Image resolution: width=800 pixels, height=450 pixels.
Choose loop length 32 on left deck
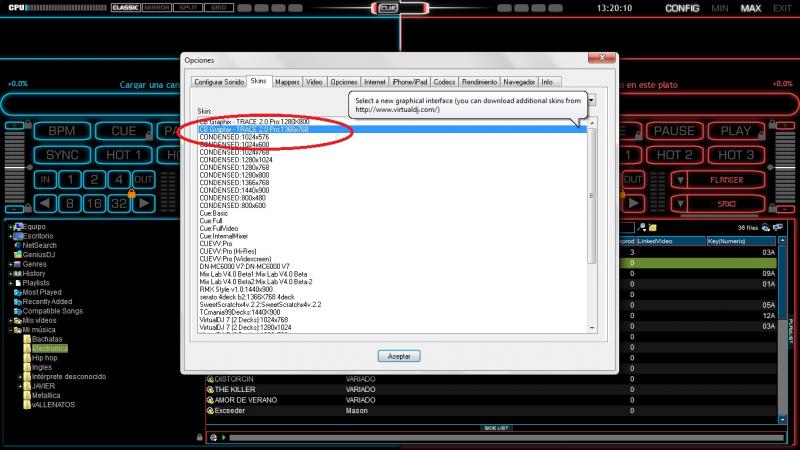pos(119,204)
